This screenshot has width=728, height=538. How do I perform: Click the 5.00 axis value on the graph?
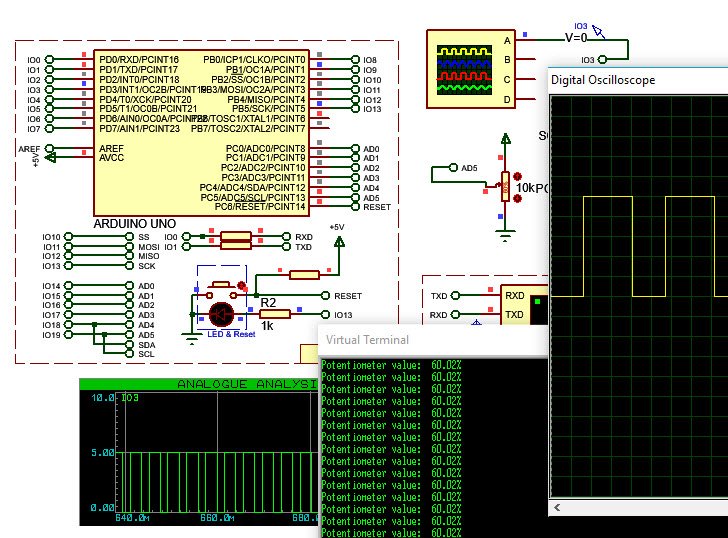pyautogui.click(x=103, y=452)
